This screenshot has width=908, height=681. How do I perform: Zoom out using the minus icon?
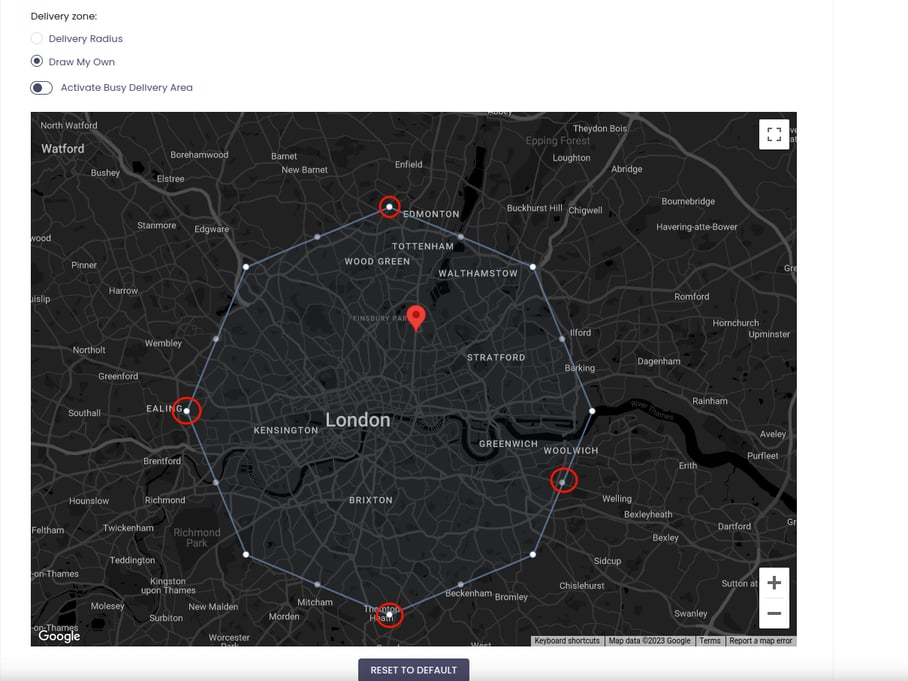[x=774, y=611]
